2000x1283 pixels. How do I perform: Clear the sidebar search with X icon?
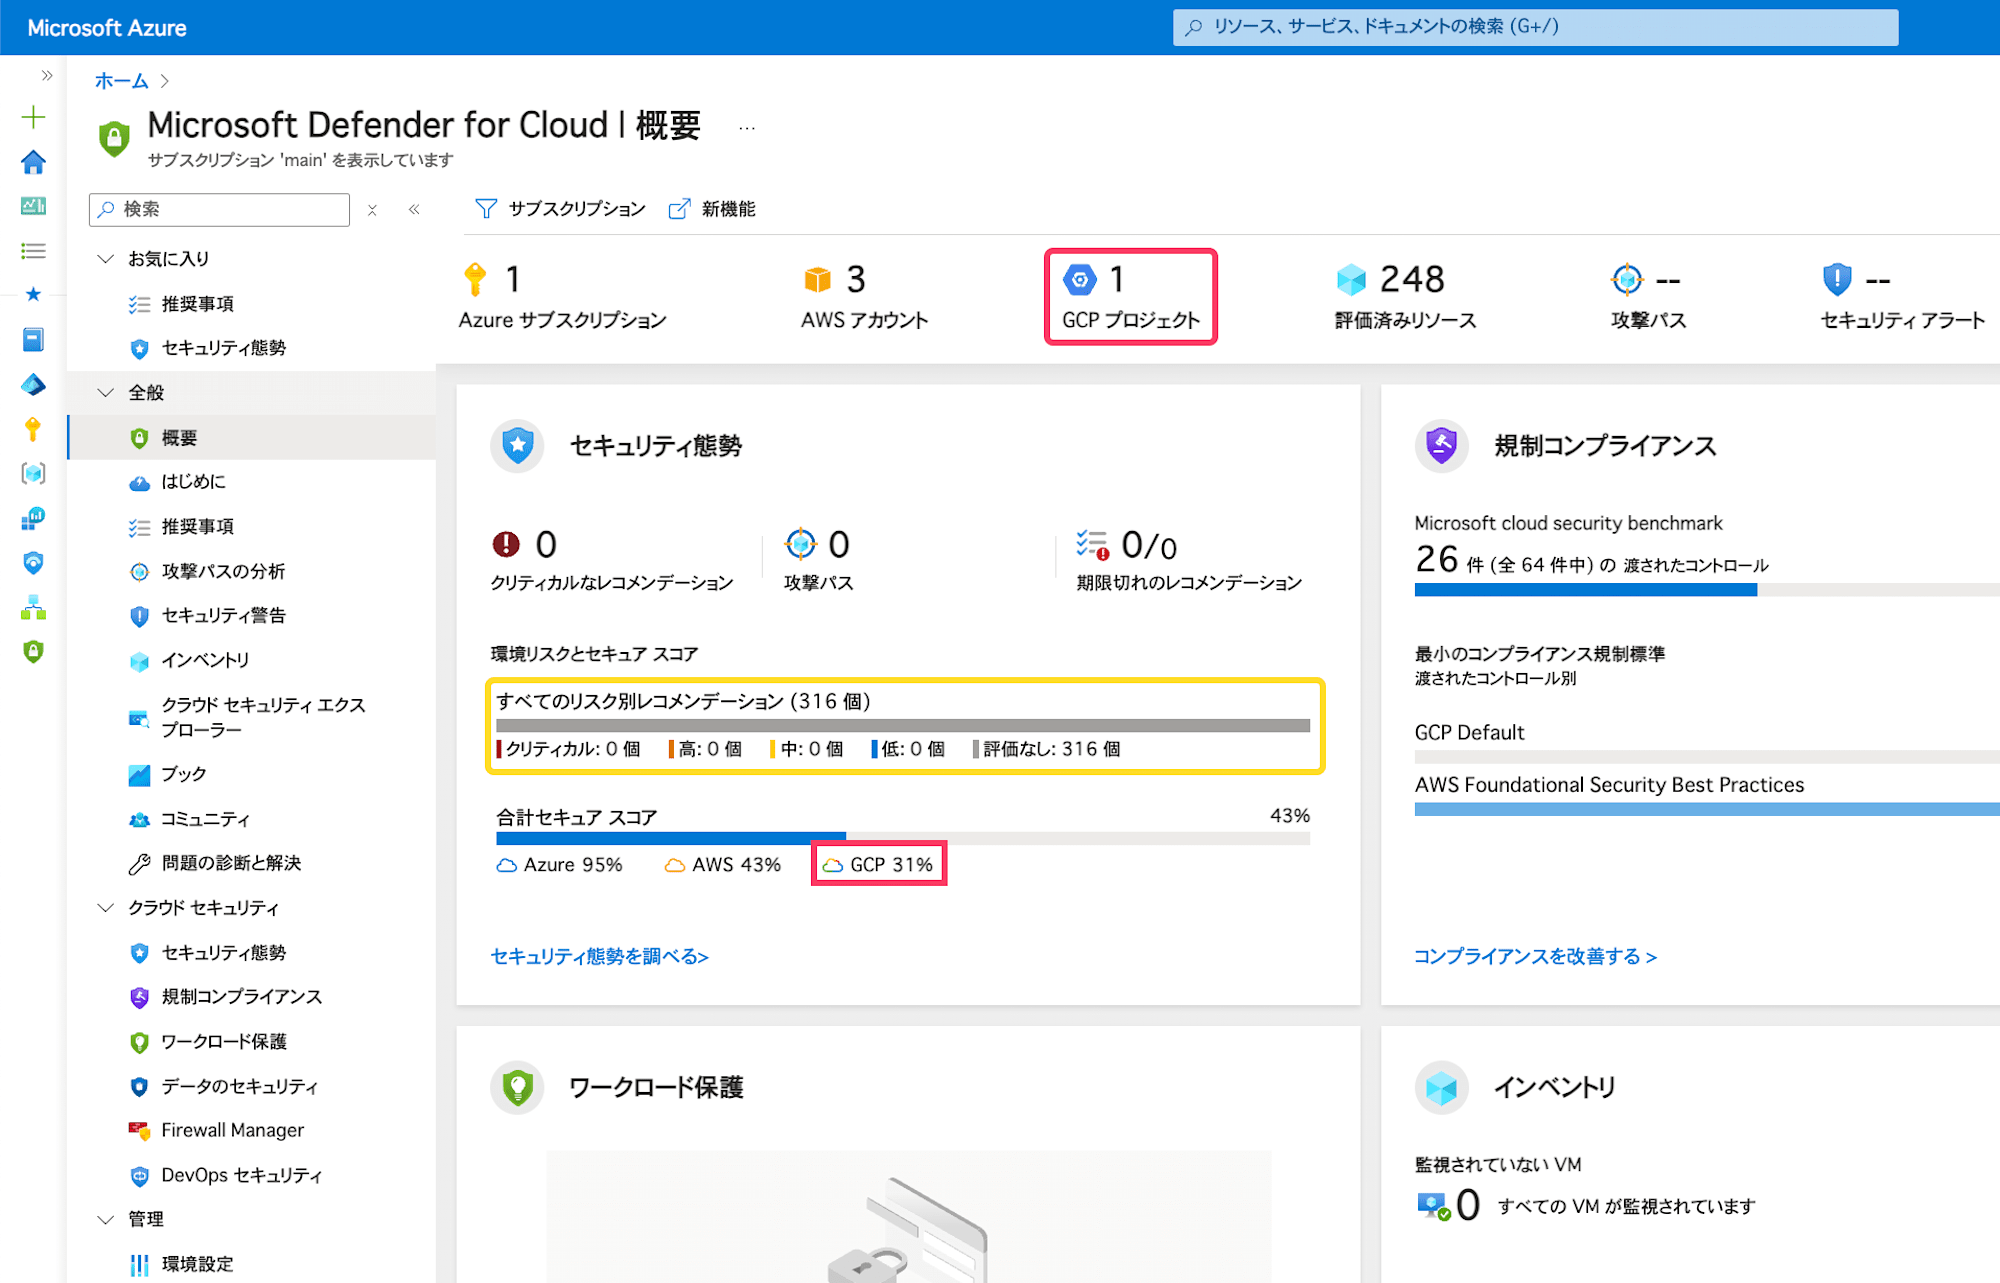click(372, 210)
